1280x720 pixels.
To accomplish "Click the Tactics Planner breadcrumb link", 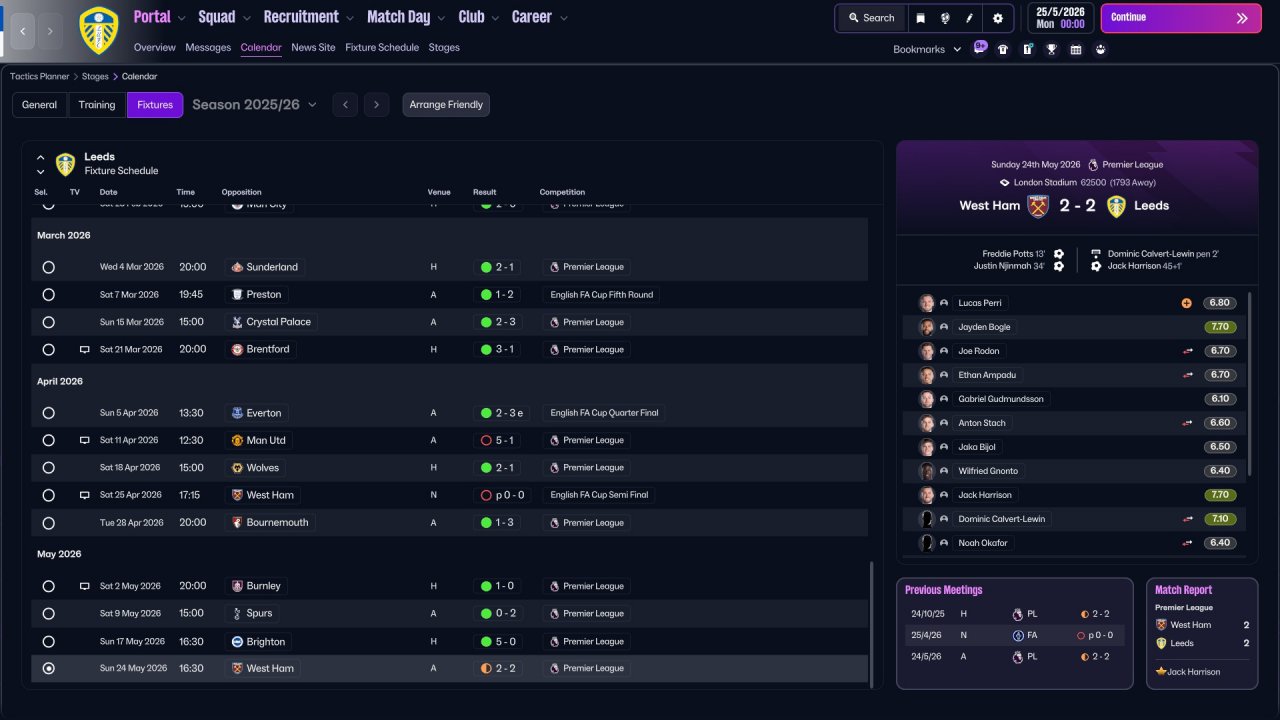I will coord(40,76).
